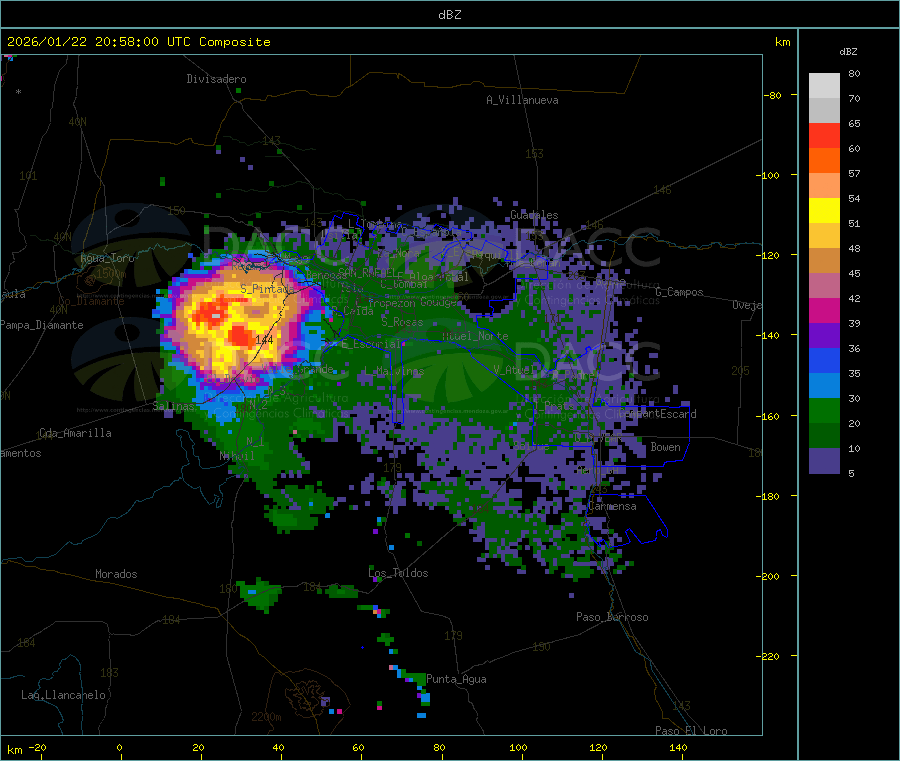Click the A_Villanueva place label

point(522,100)
